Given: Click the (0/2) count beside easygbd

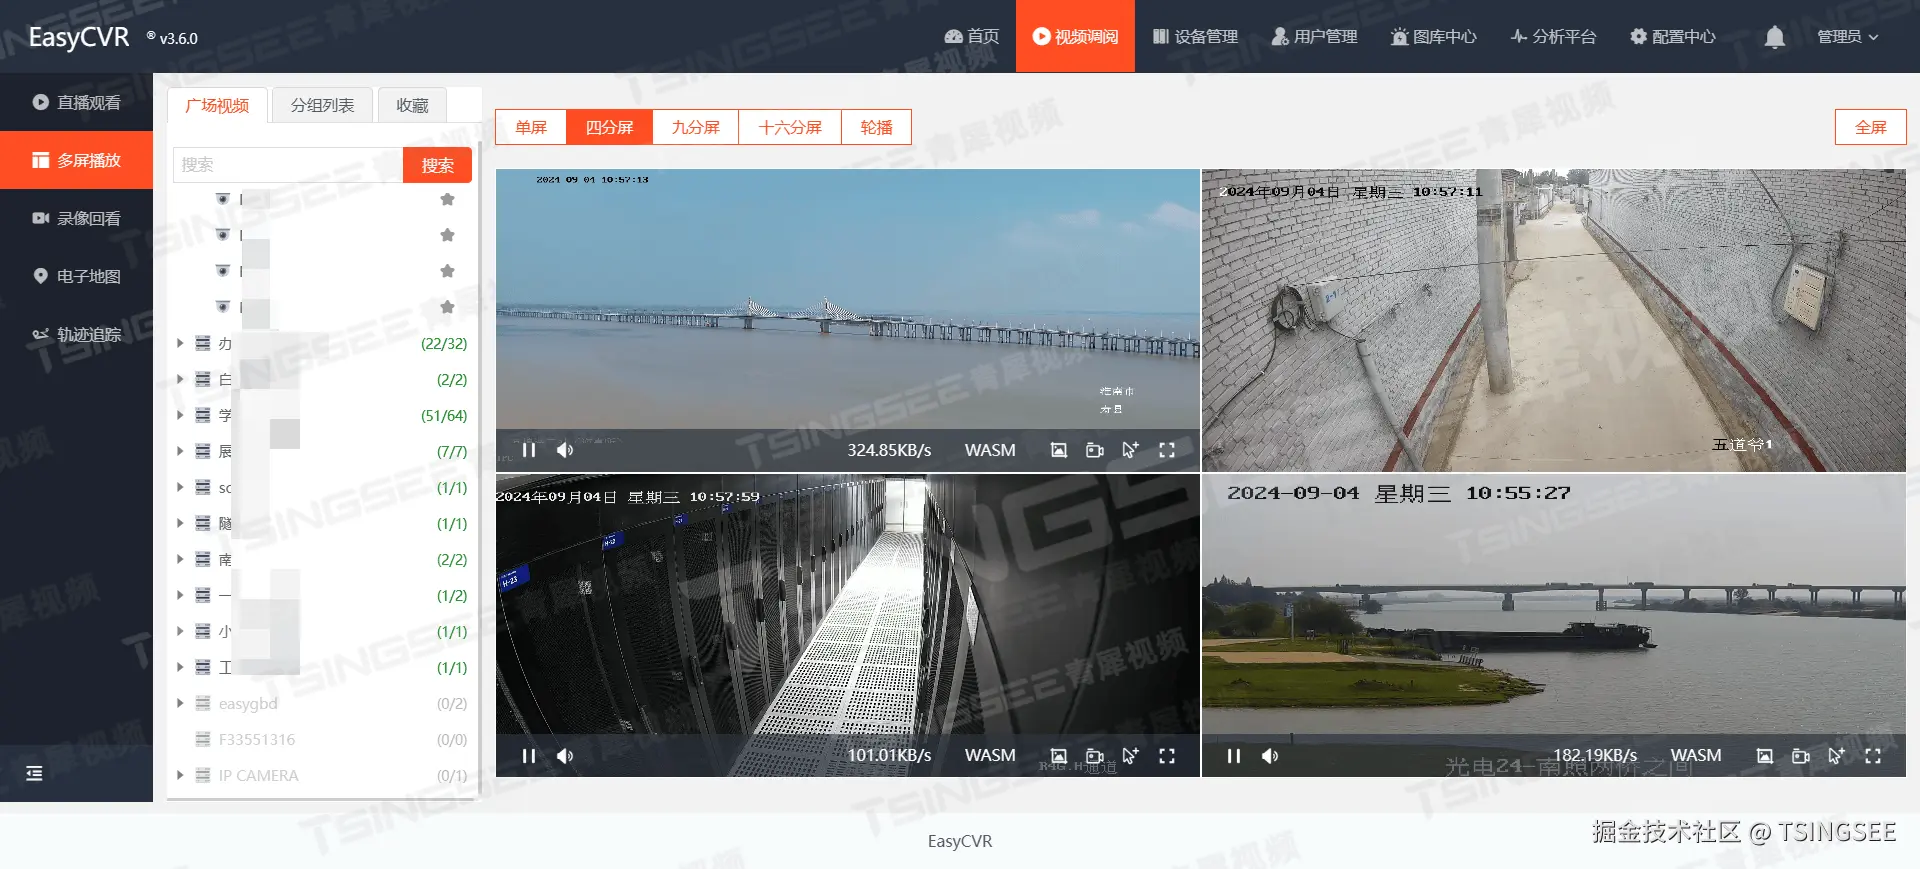Looking at the screenshot, I should click(452, 703).
